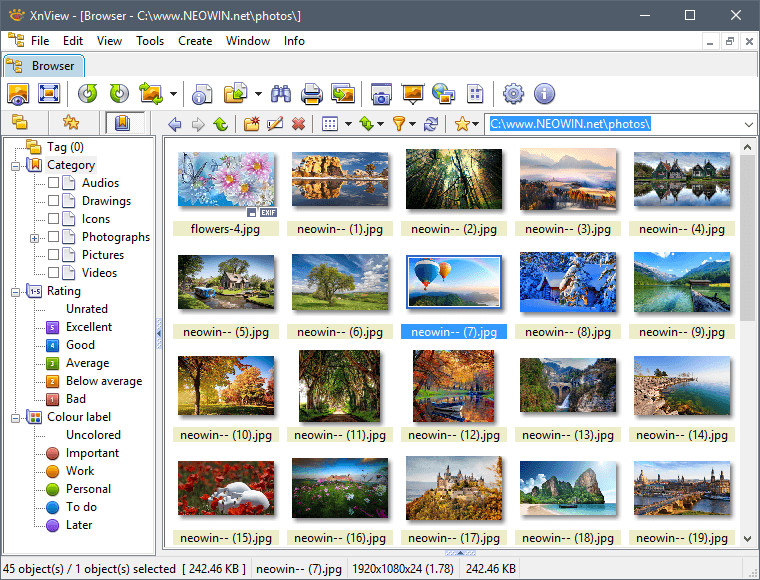Screen dimensions: 760x580
Task: Open Settings via the gear icon
Action: click(x=513, y=94)
